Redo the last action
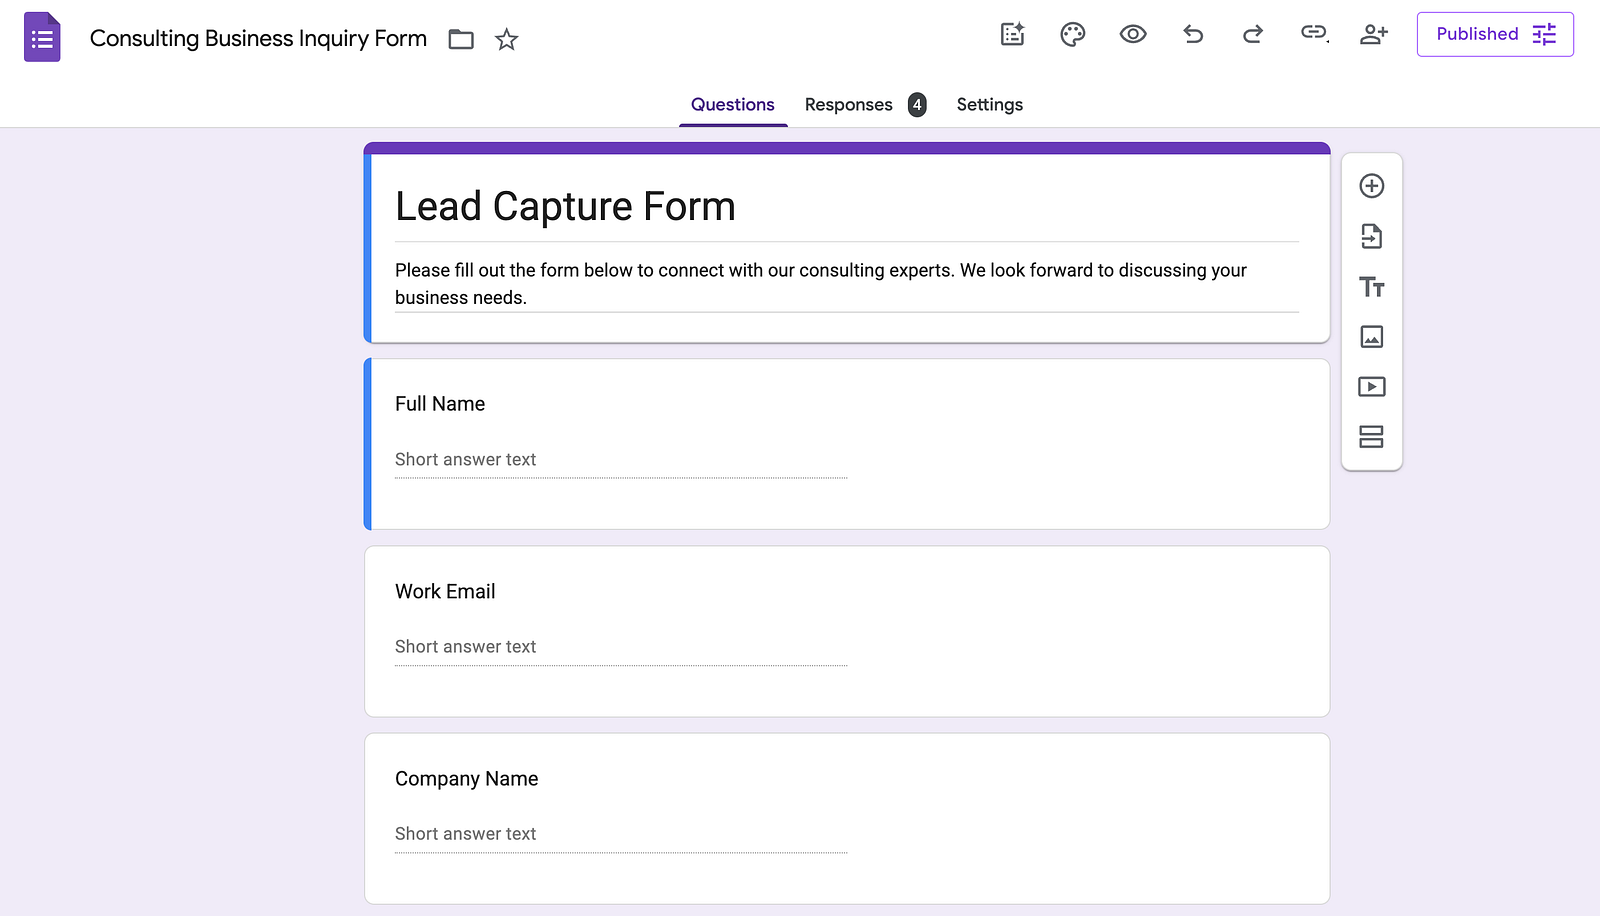Screen dimensions: 1600x916 pos(1252,34)
